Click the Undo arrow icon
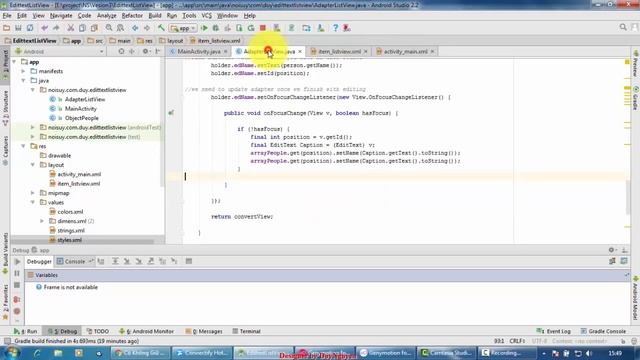The width and height of the screenshot is (640, 360). (x=44, y=28)
